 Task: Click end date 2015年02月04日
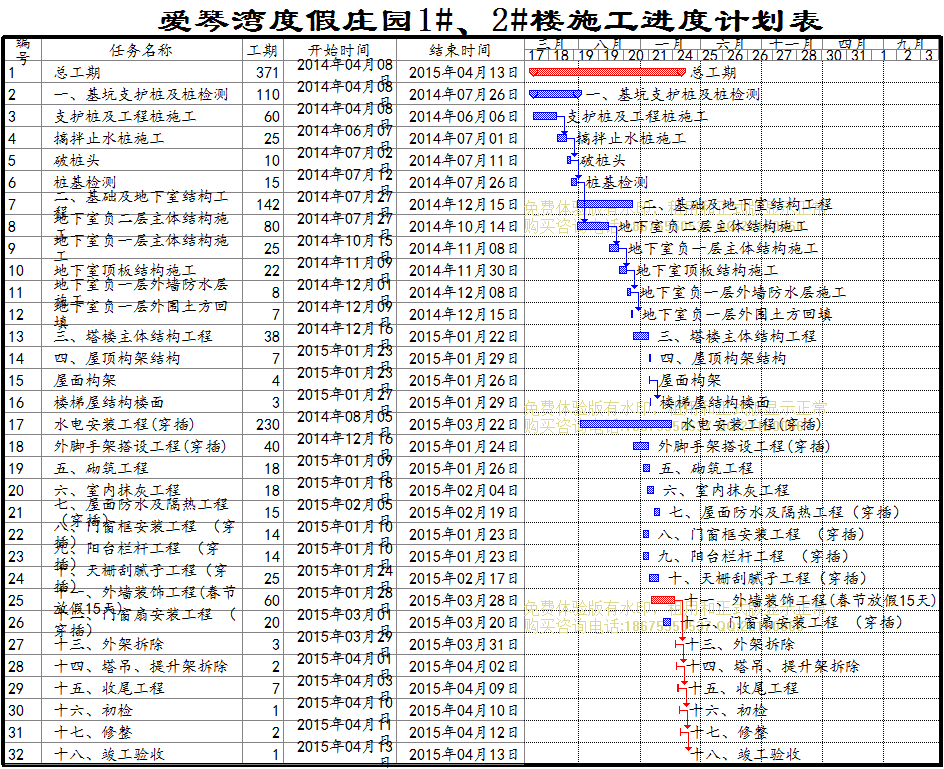[x=463, y=491]
